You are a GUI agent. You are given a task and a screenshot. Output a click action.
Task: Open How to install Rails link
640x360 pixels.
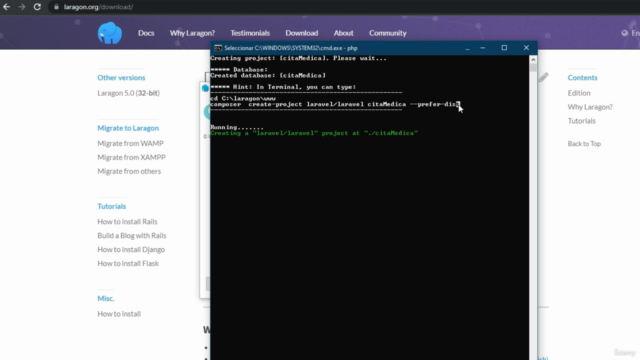[127, 222]
